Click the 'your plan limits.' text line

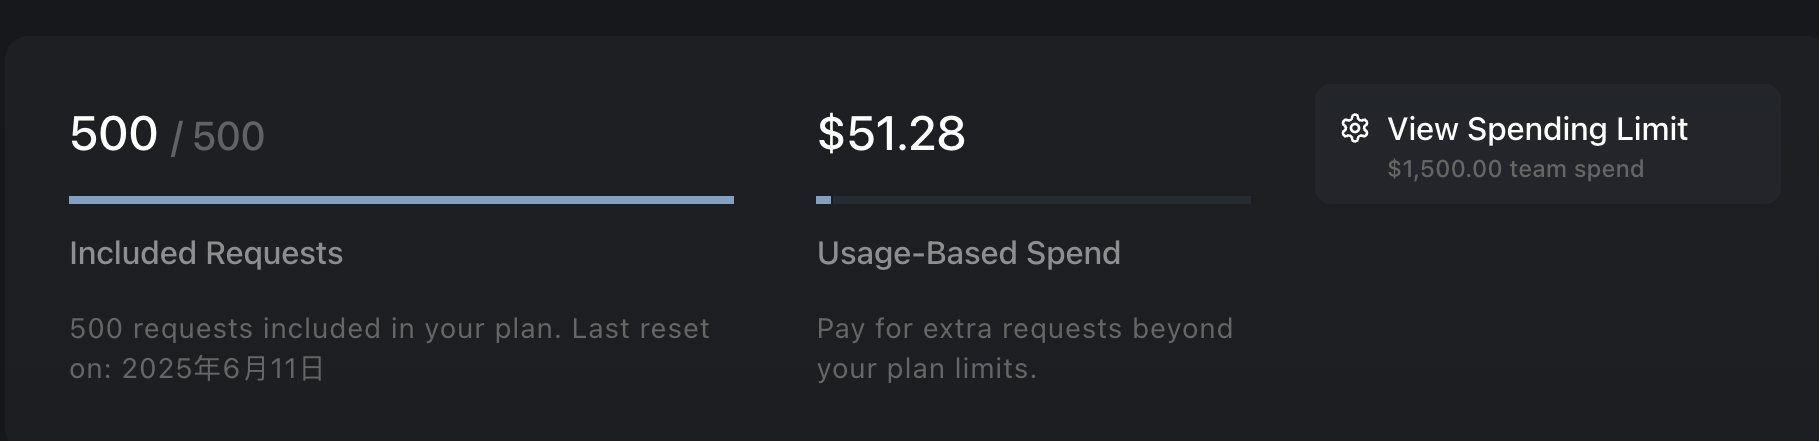click(926, 369)
